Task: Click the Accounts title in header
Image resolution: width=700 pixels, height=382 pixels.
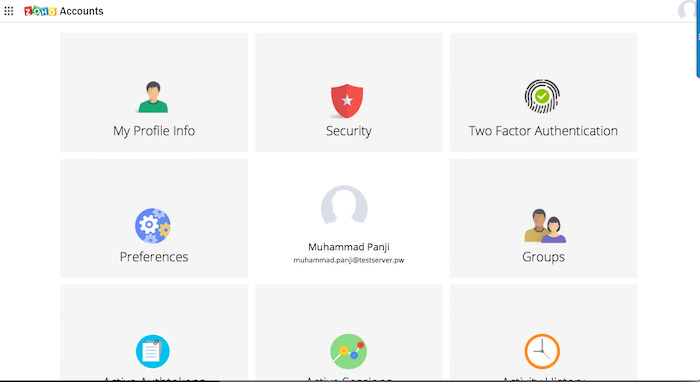Action: 82,11
